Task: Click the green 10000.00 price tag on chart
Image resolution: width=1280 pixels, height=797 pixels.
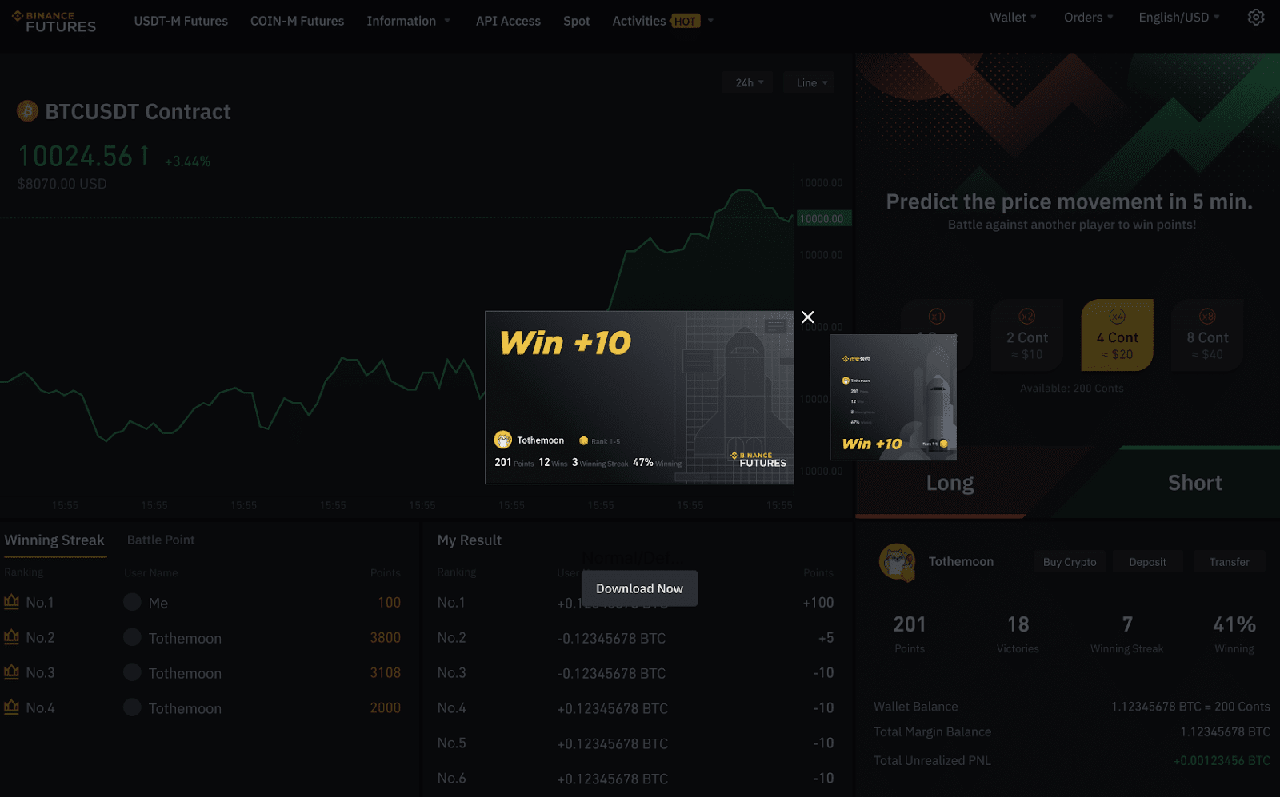Action: 824,218
